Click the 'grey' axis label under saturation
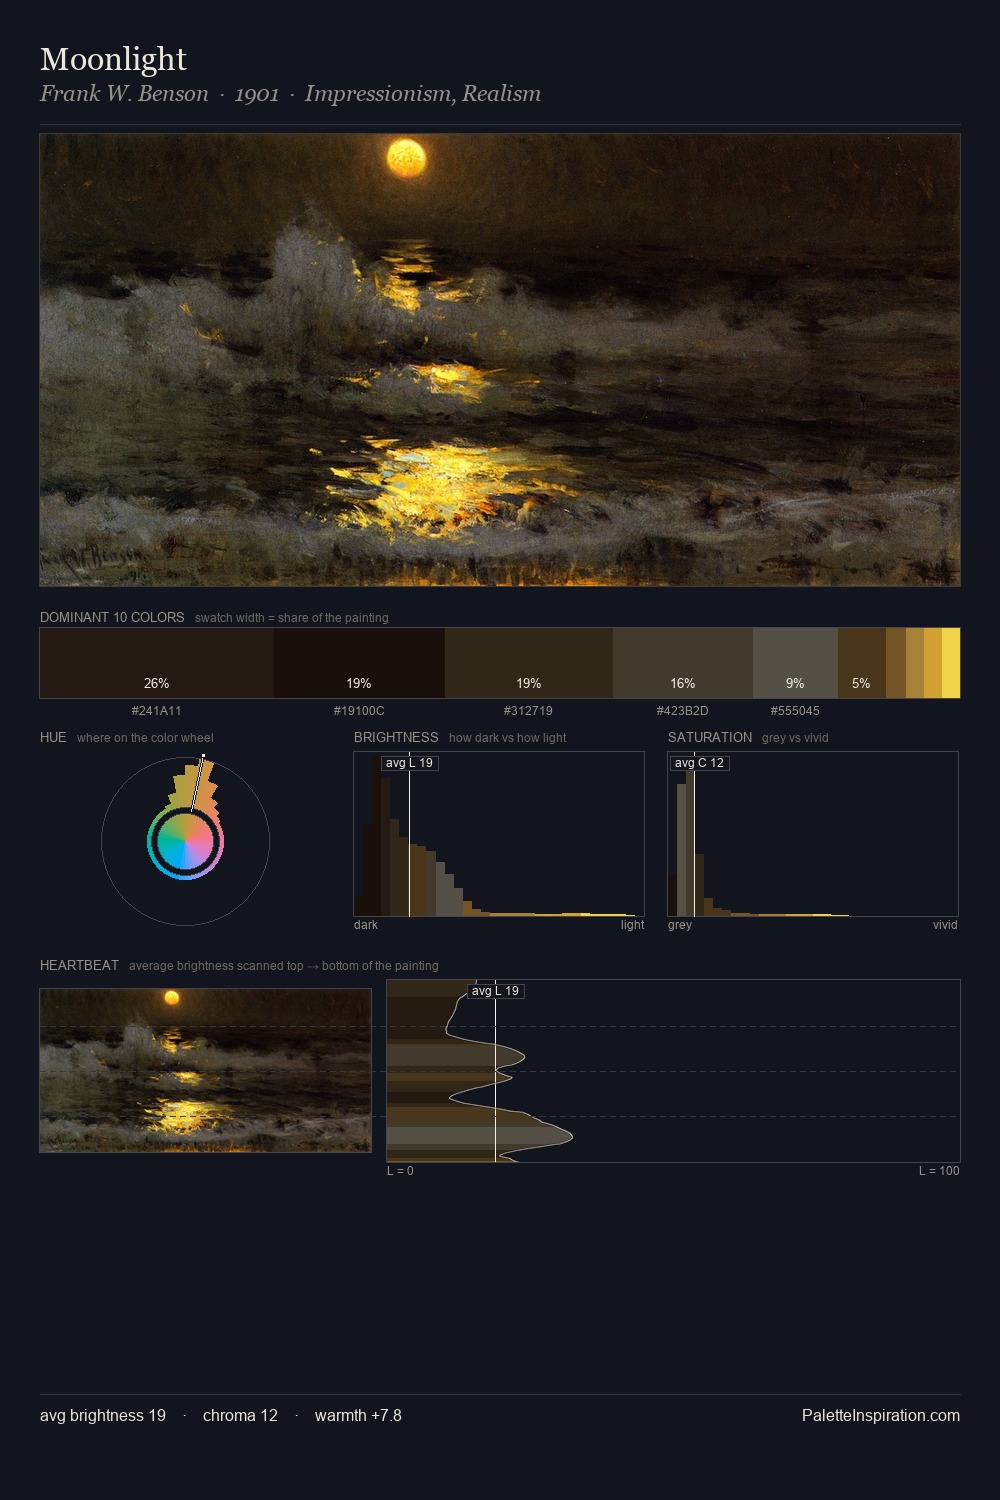The height and width of the screenshot is (1500, 1000). 680,925
